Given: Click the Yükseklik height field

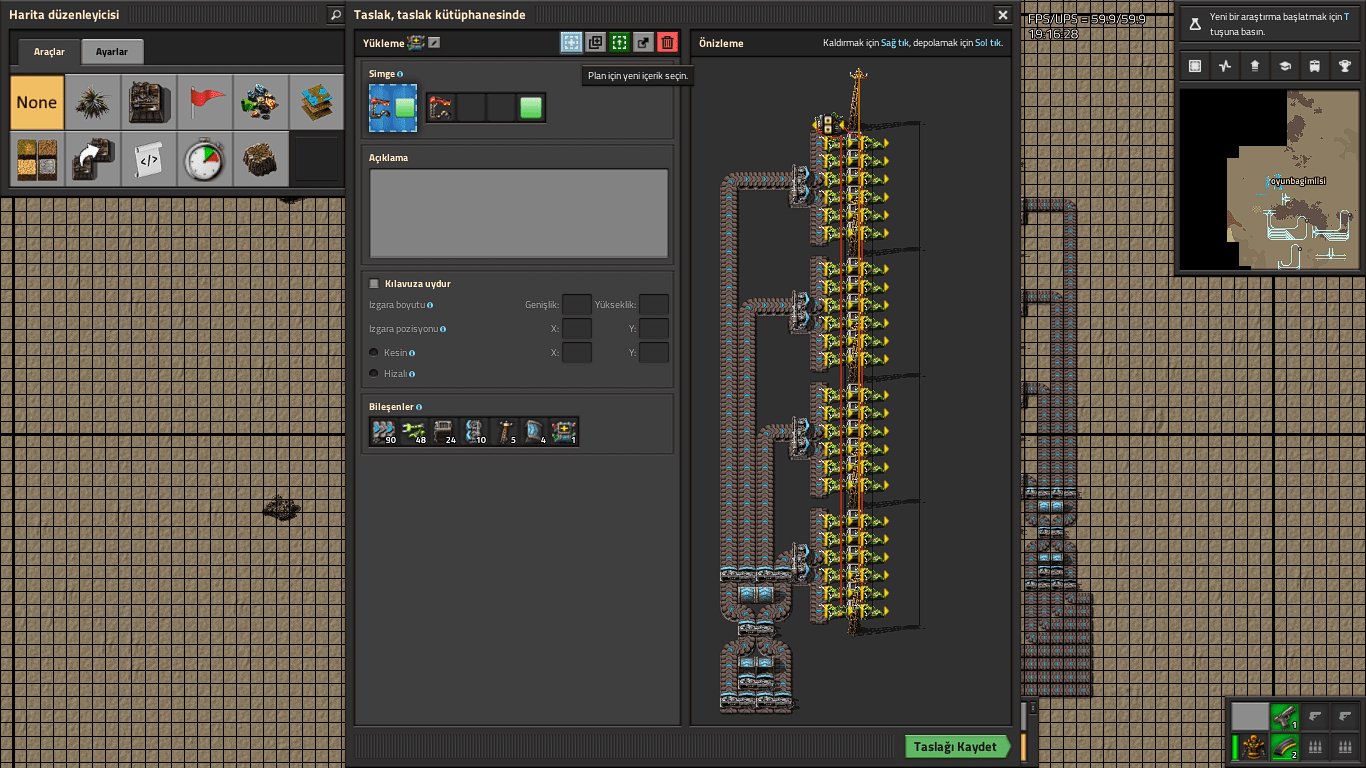Looking at the screenshot, I should point(654,304).
